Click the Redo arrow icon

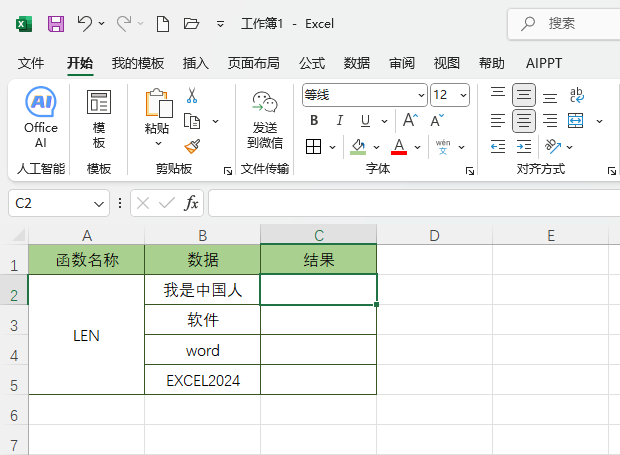pos(124,24)
